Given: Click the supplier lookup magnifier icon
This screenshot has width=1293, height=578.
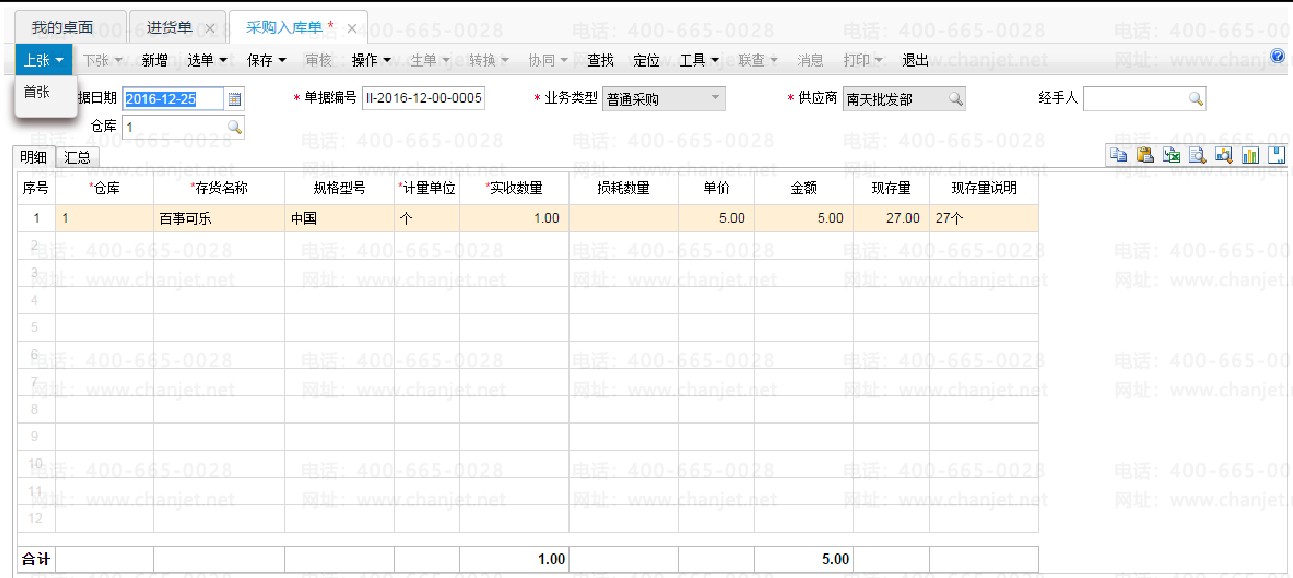Looking at the screenshot, I should (955, 99).
